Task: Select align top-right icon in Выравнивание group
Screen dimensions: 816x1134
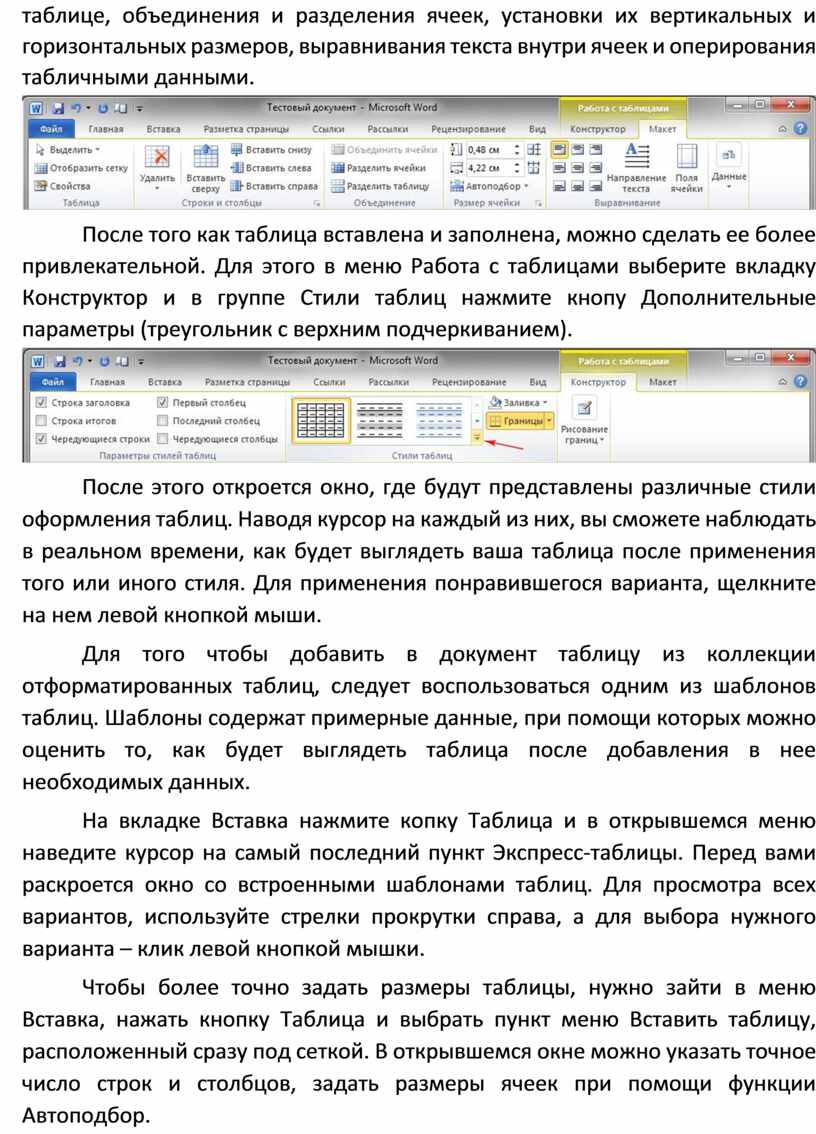Action: click(x=595, y=150)
